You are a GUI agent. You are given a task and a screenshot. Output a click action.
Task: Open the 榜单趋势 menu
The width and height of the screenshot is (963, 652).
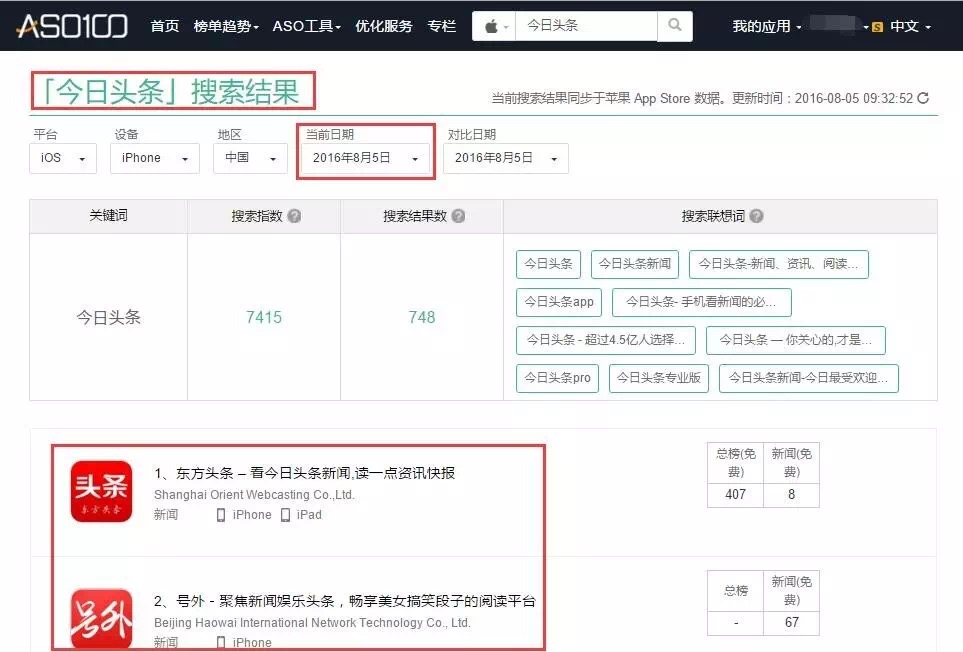(226, 26)
